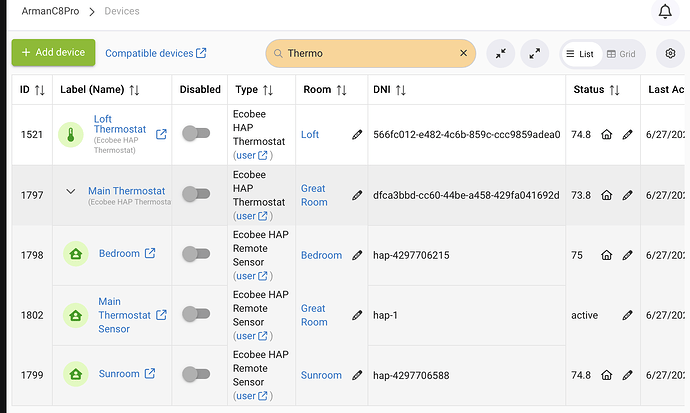This screenshot has height=413, width=690.
Task: Focus the Thermo search field
Action: point(371,53)
